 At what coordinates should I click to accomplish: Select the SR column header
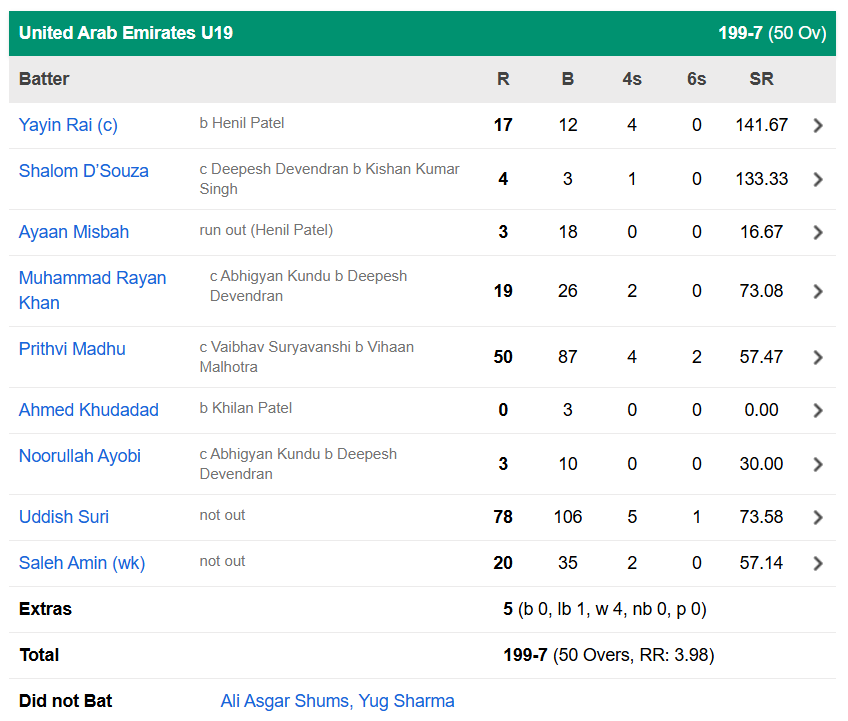pyautogui.click(x=761, y=78)
